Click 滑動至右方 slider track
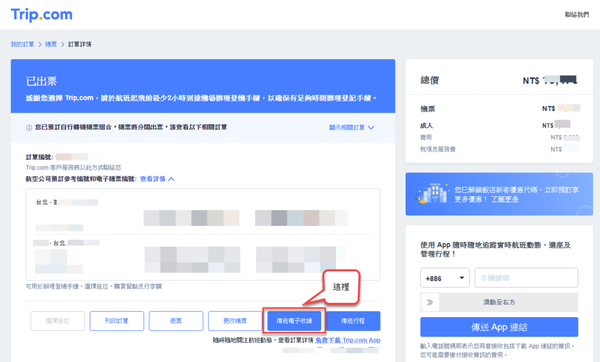 click(499, 302)
